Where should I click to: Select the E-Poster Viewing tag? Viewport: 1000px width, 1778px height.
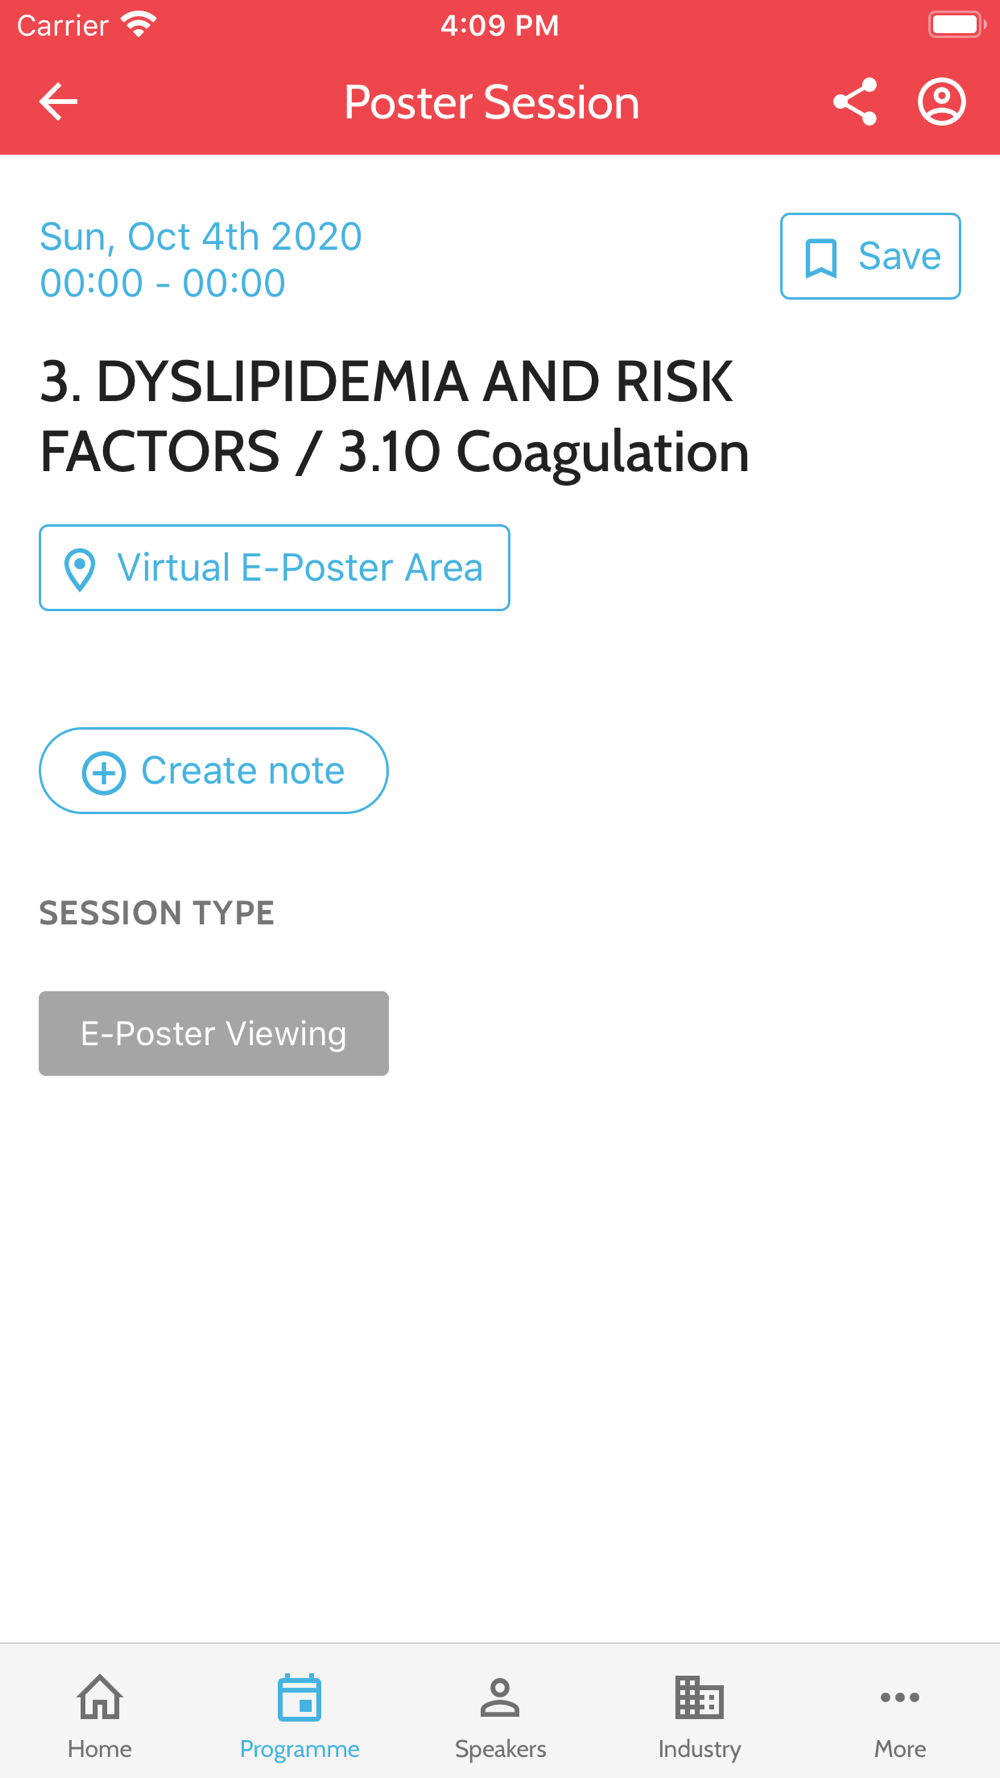[213, 1034]
